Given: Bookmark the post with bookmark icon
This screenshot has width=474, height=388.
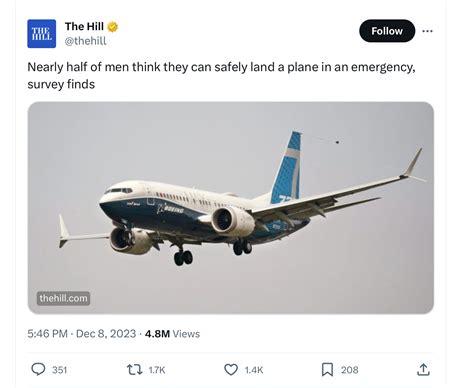Looking at the screenshot, I should point(327,370).
